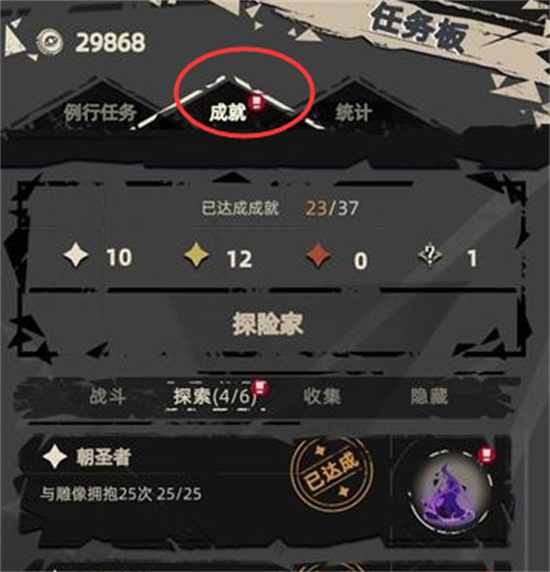Select the 收集 achievement category
This screenshot has height=572, width=550.
[x=322, y=397]
